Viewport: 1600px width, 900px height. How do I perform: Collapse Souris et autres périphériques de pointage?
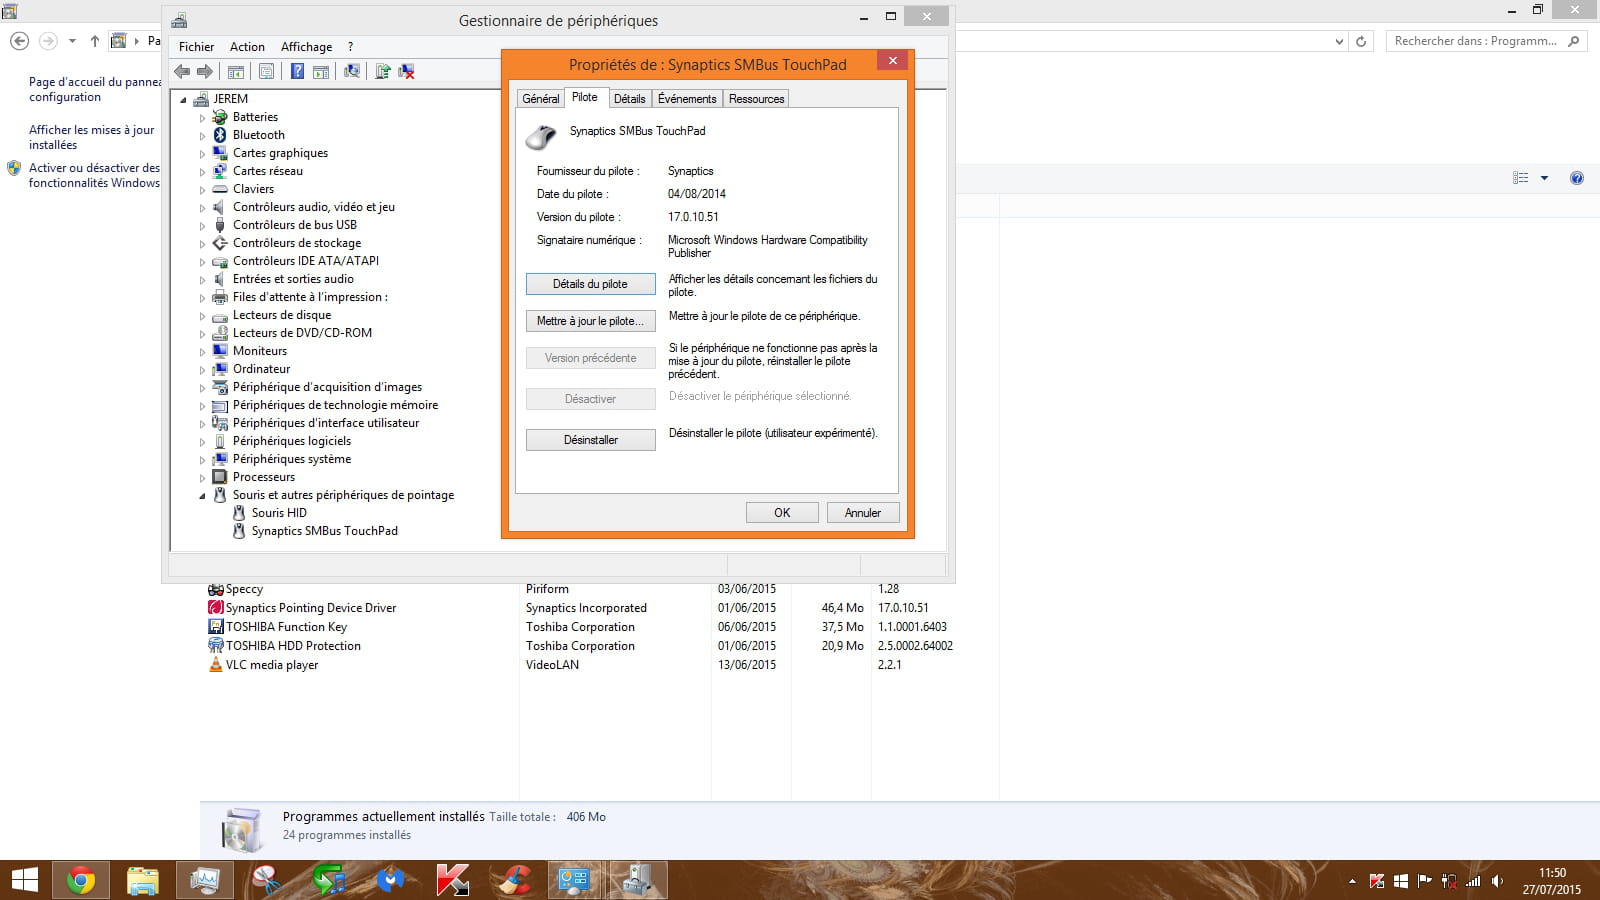point(202,496)
